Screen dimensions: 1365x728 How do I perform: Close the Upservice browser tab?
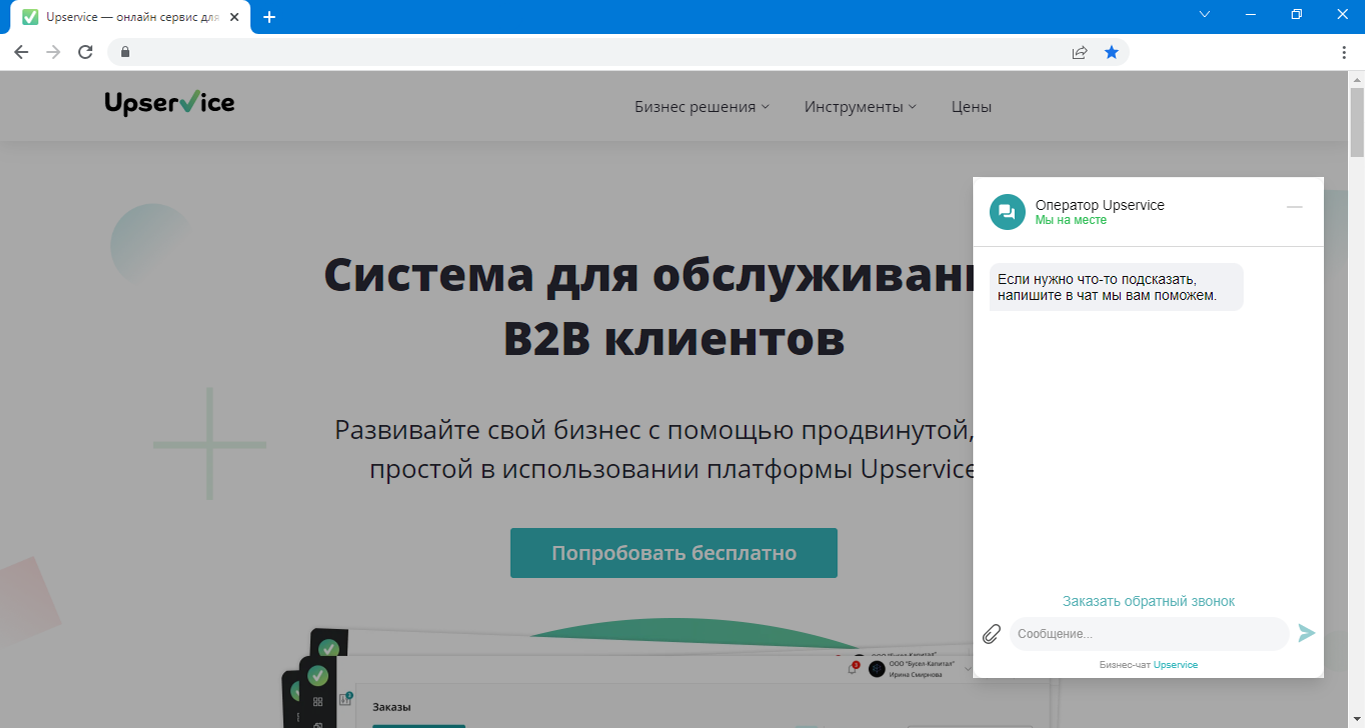tap(235, 17)
